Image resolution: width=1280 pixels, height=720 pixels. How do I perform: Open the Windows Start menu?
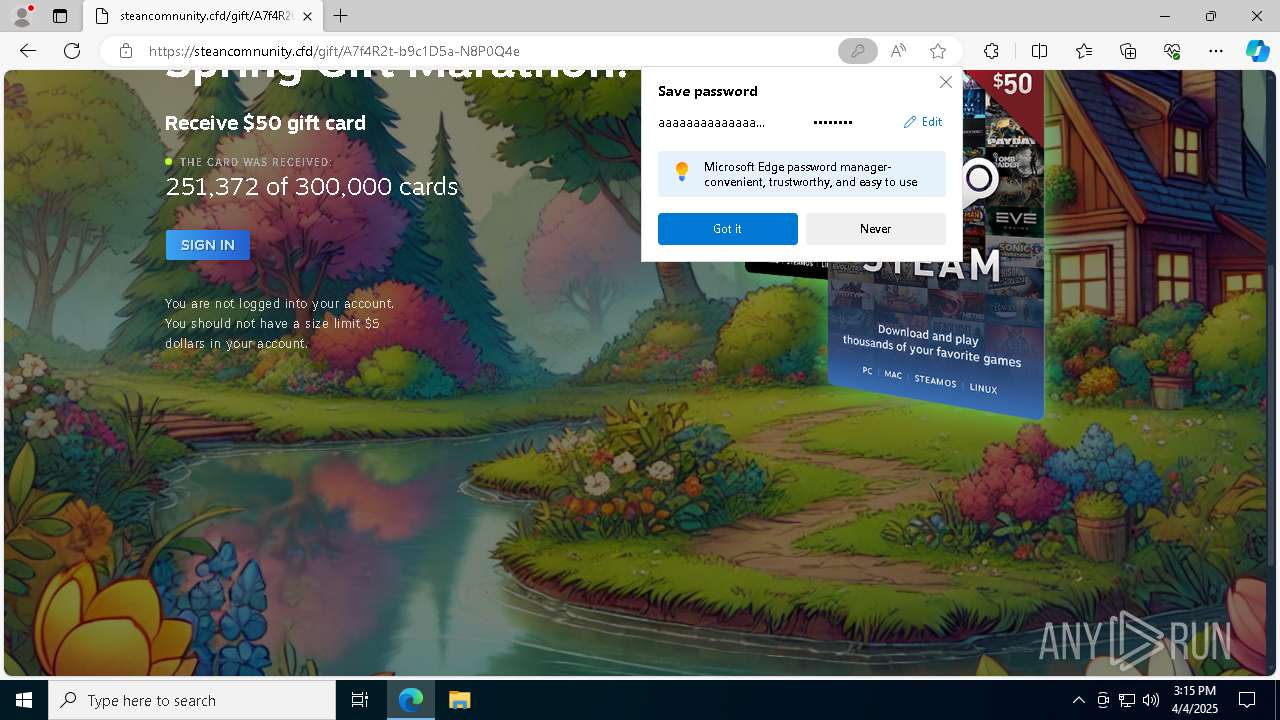tap(24, 700)
